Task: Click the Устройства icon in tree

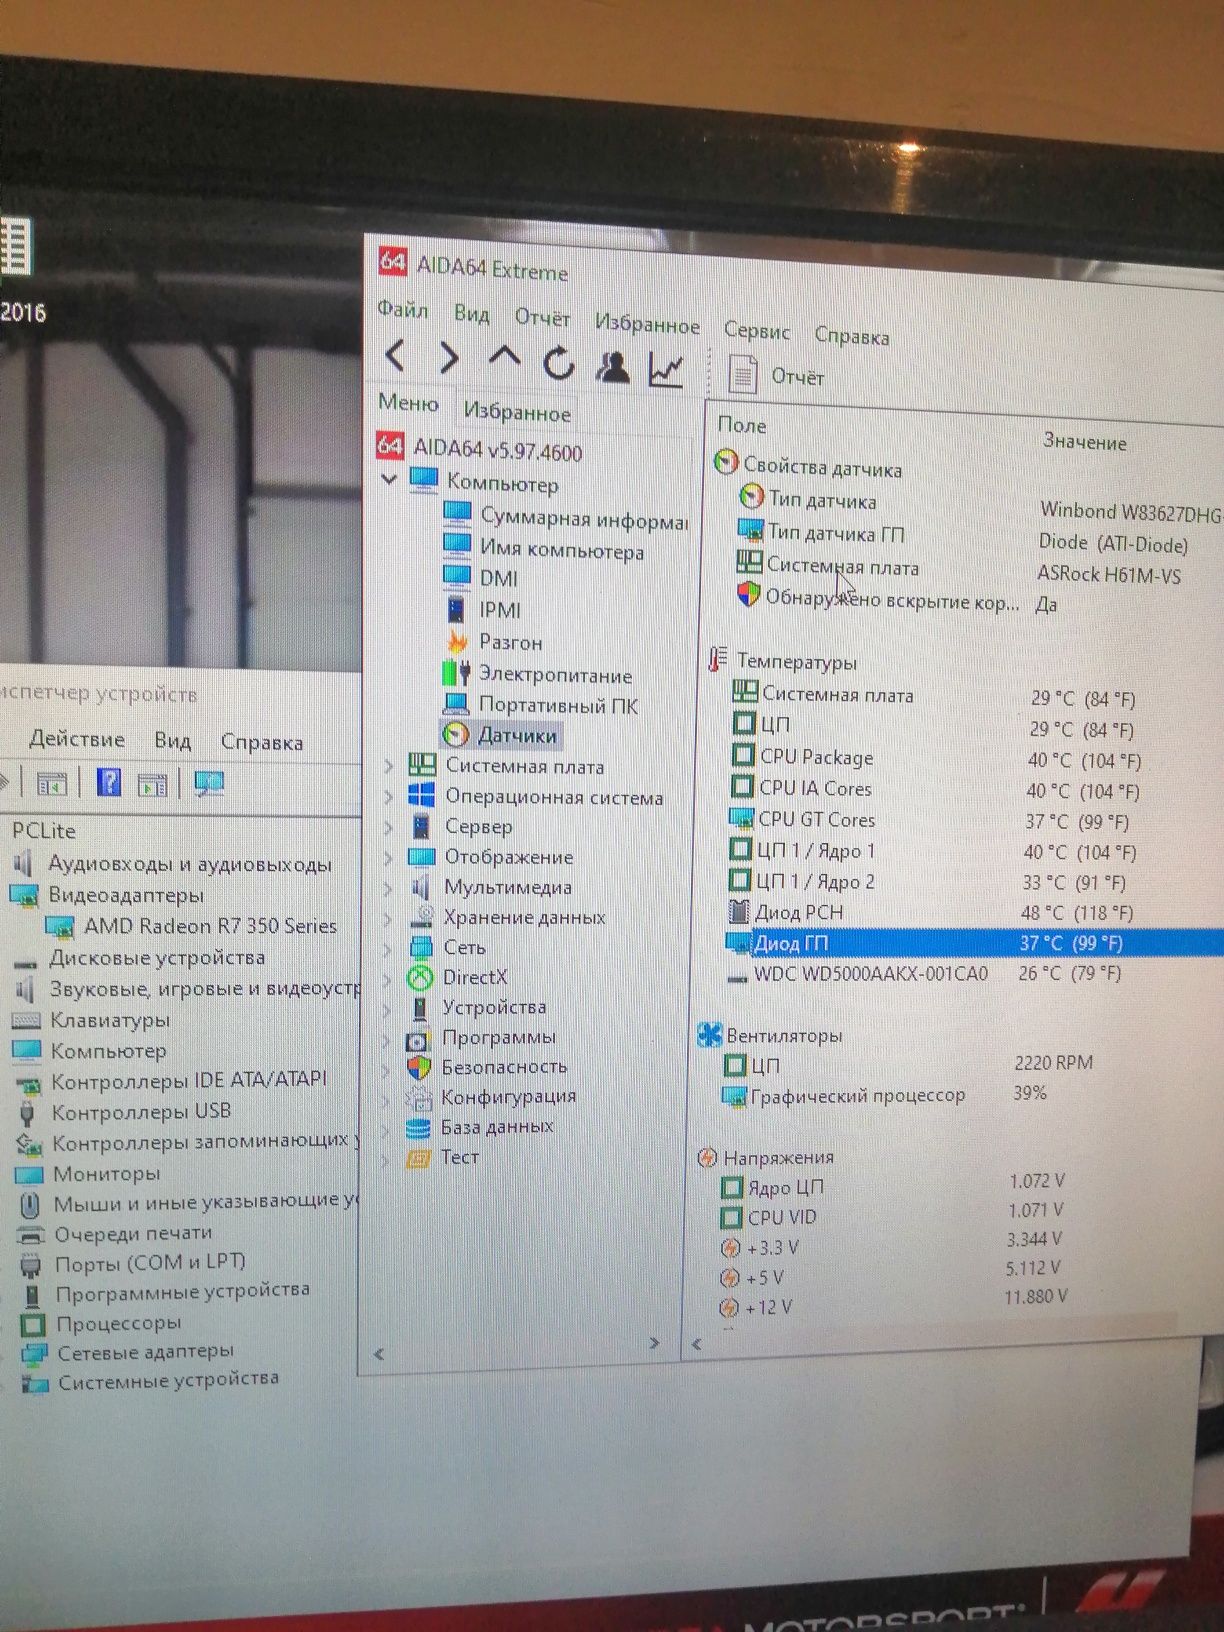Action: pyautogui.click(x=421, y=1007)
